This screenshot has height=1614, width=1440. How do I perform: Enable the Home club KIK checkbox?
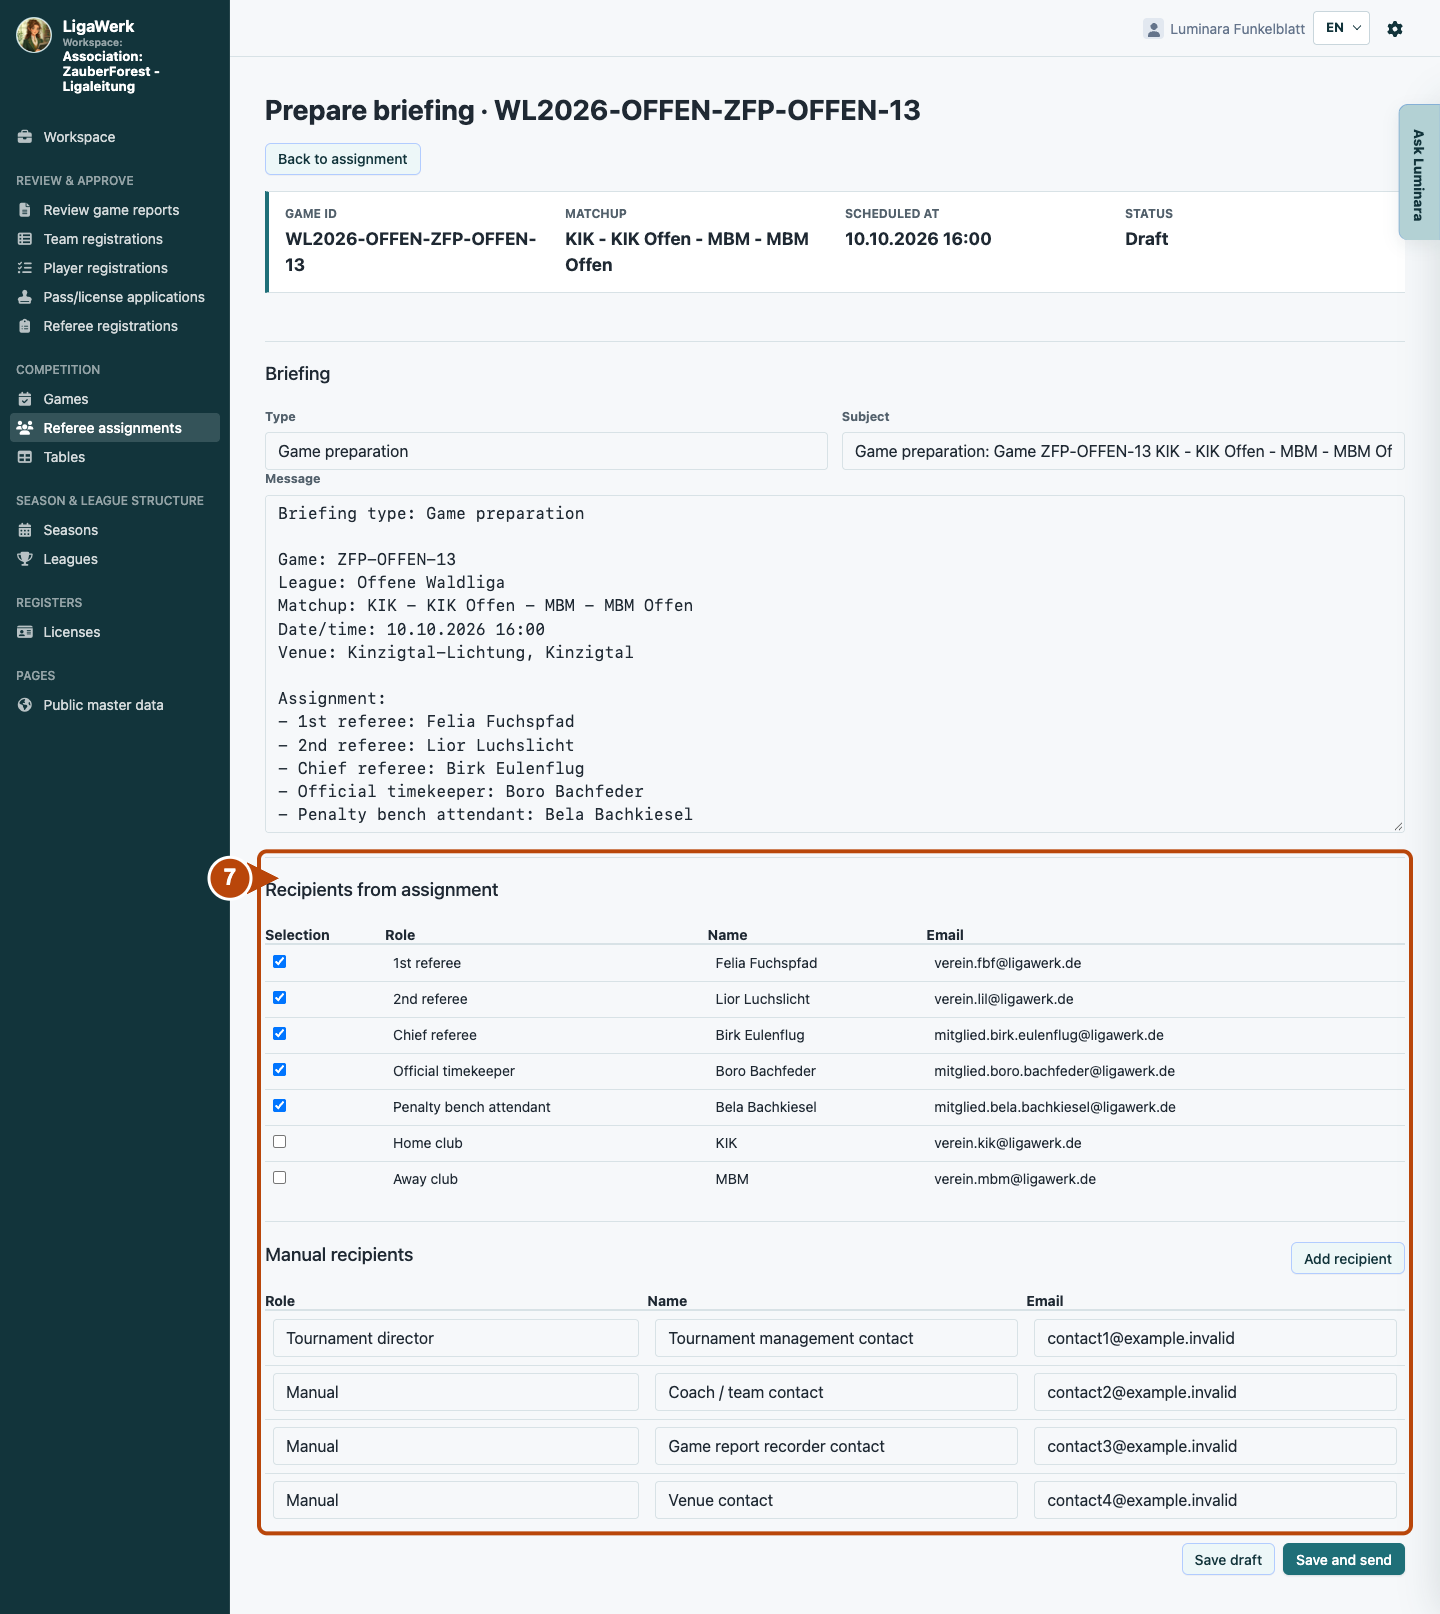pos(280,1142)
